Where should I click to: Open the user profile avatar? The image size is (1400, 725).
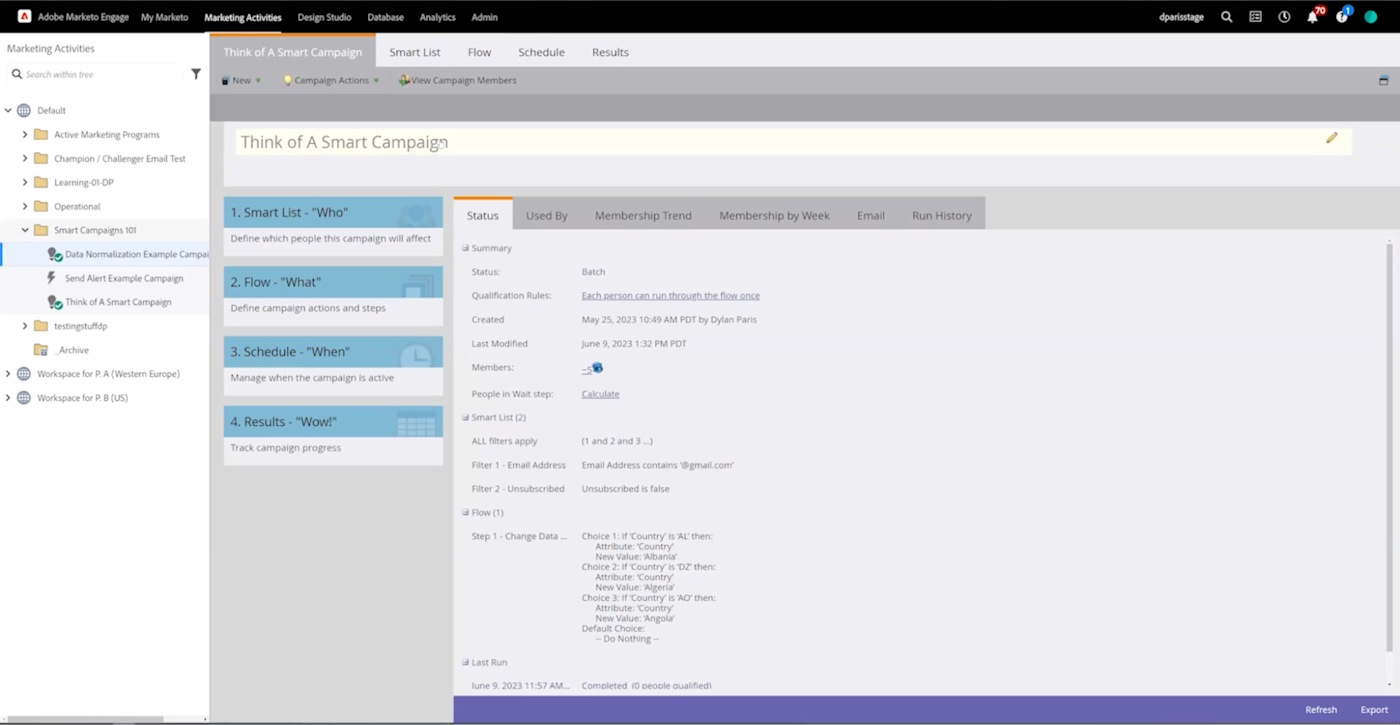tap(1371, 17)
